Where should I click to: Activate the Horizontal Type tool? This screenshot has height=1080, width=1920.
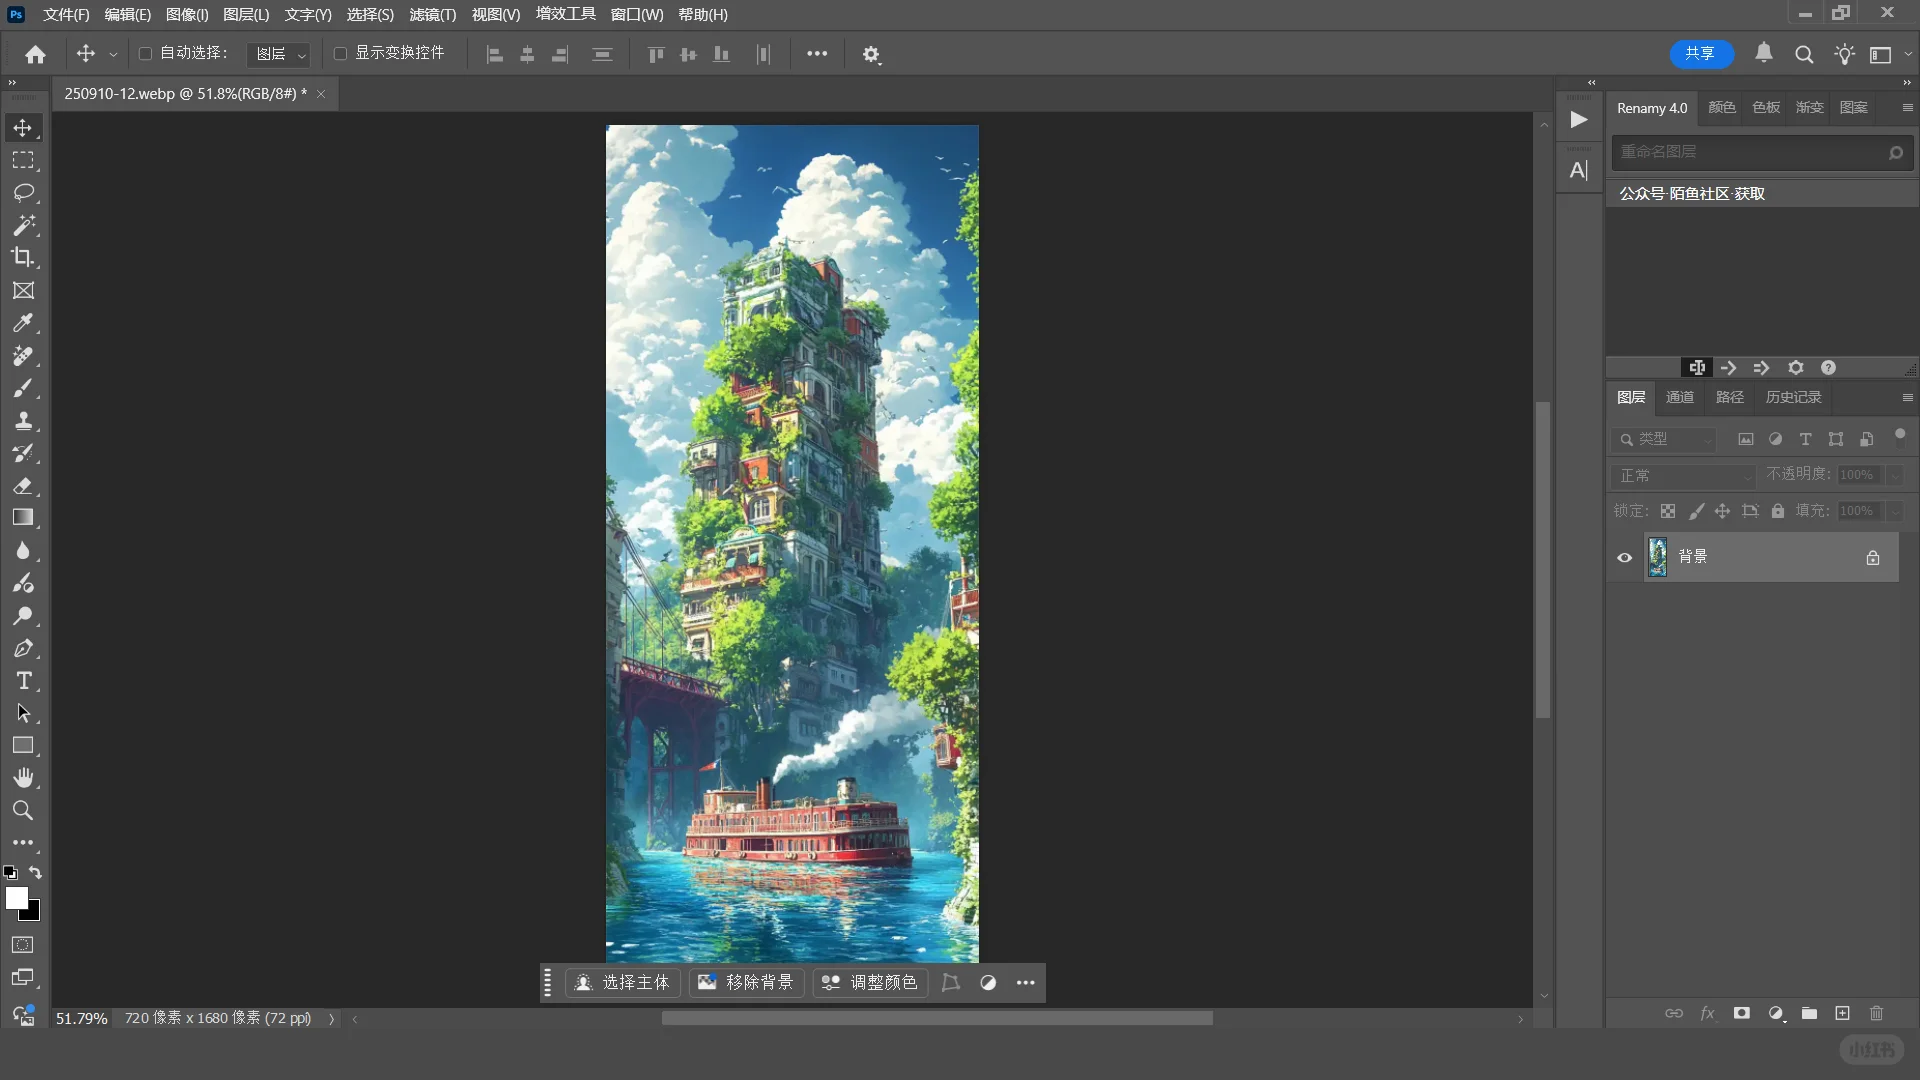[x=23, y=681]
